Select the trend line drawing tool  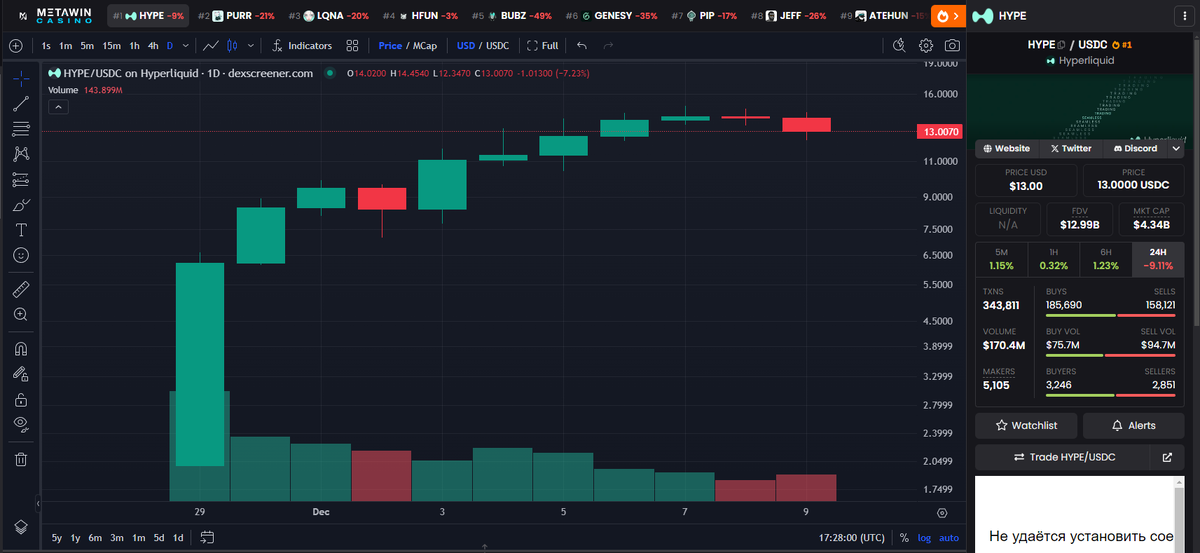(21, 103)
